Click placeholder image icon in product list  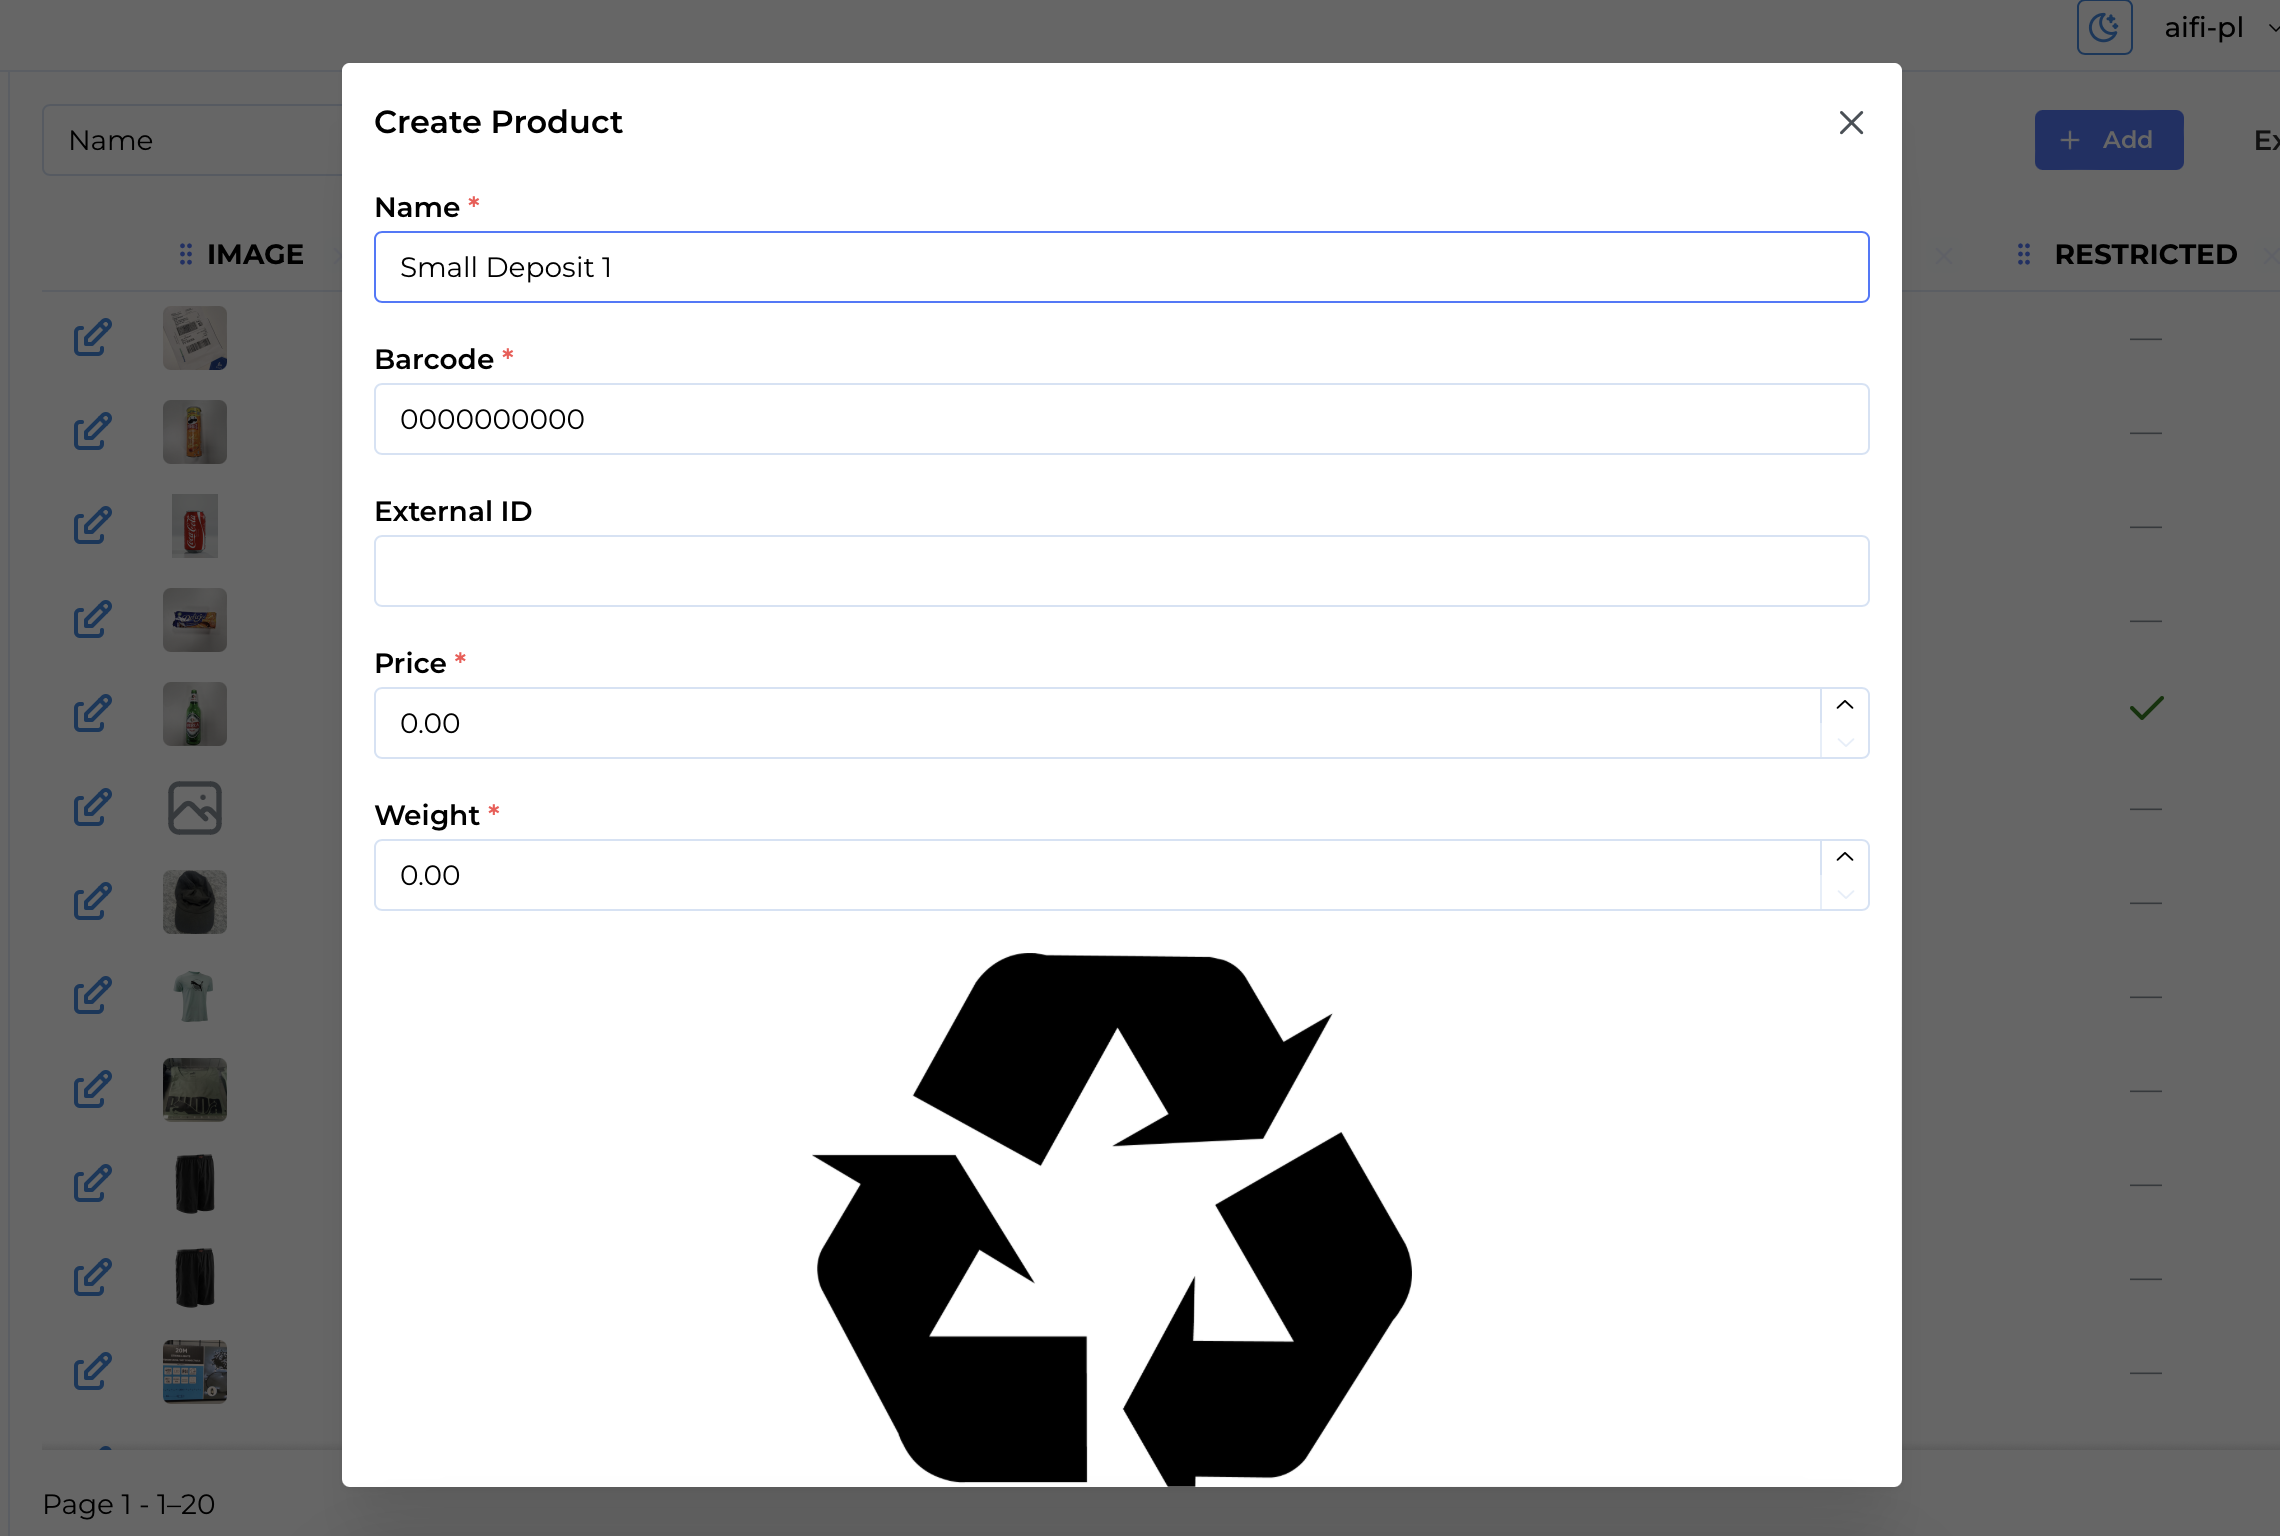[x=195, y=808]
